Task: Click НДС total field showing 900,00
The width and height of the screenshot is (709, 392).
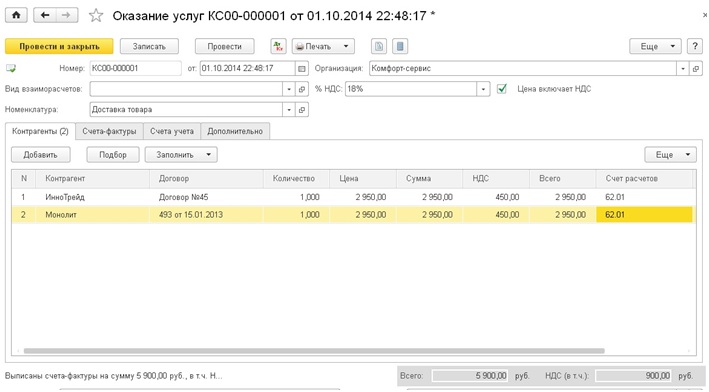Action: tap(634, 376)
